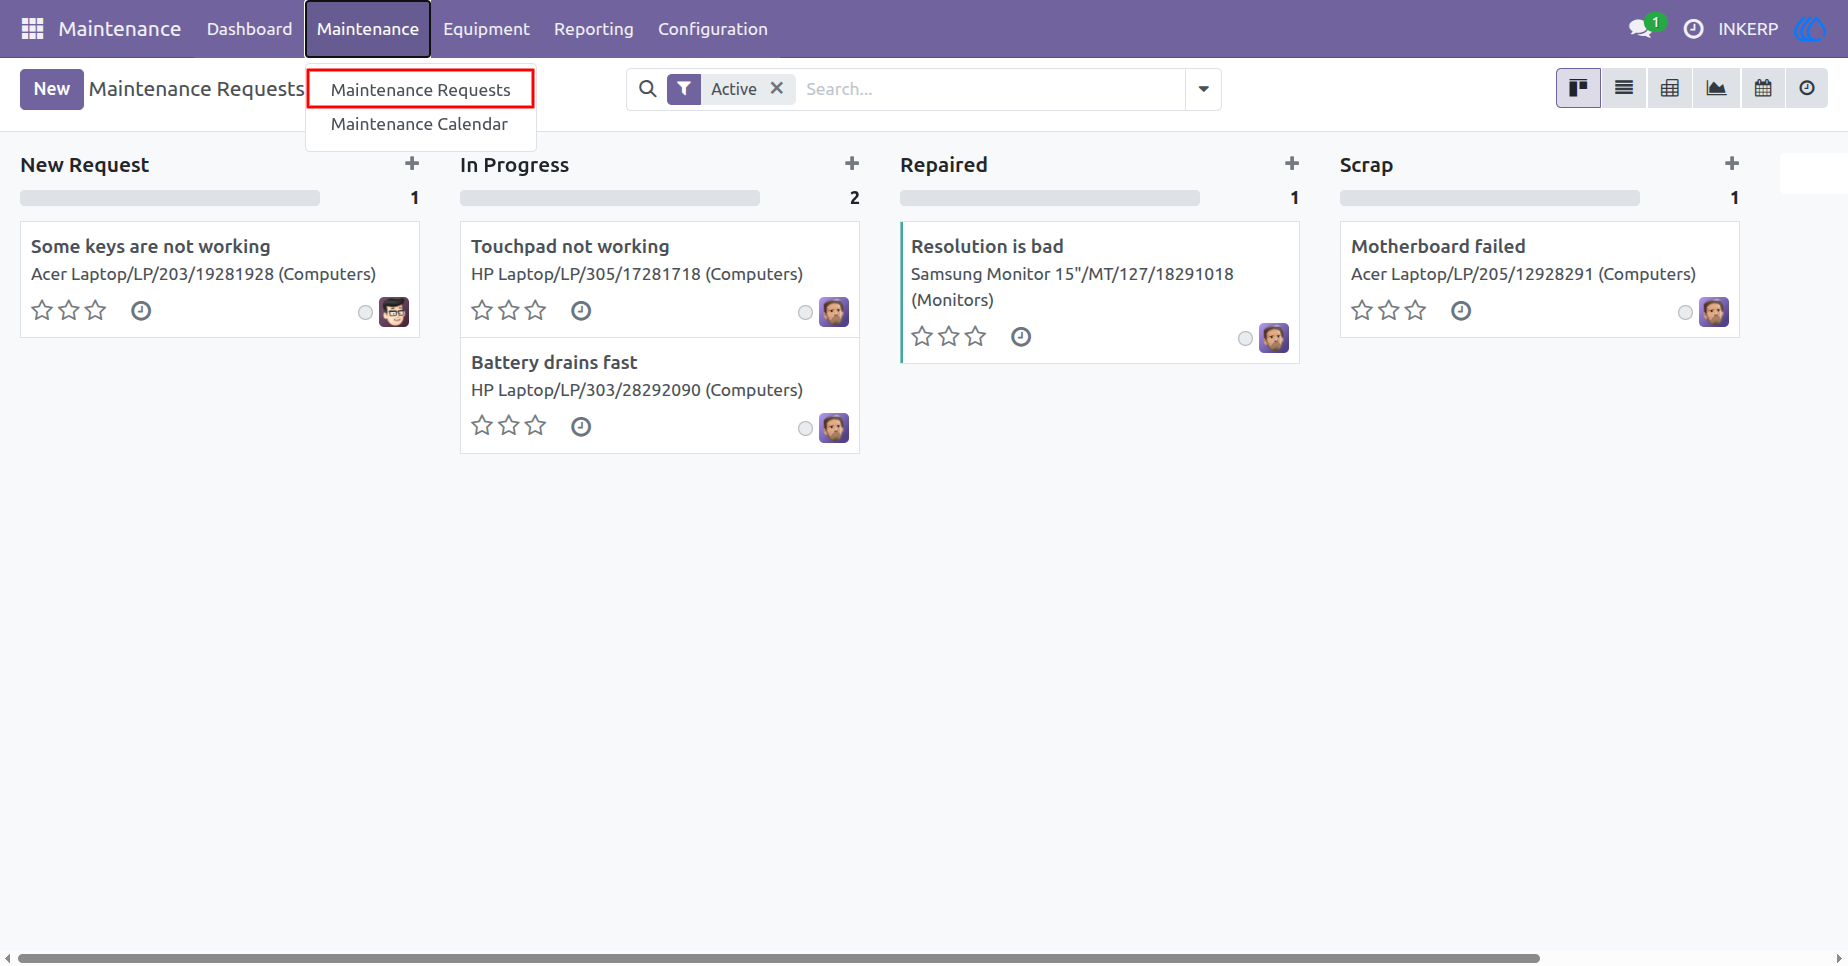Click the In Progress column progress bar
1848x966 pixels.
pos(610,198)
